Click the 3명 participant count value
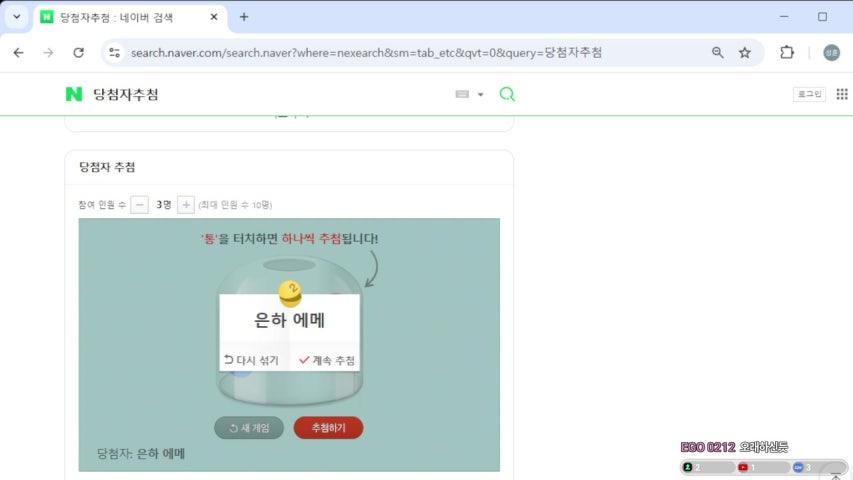 coord(163,205)
